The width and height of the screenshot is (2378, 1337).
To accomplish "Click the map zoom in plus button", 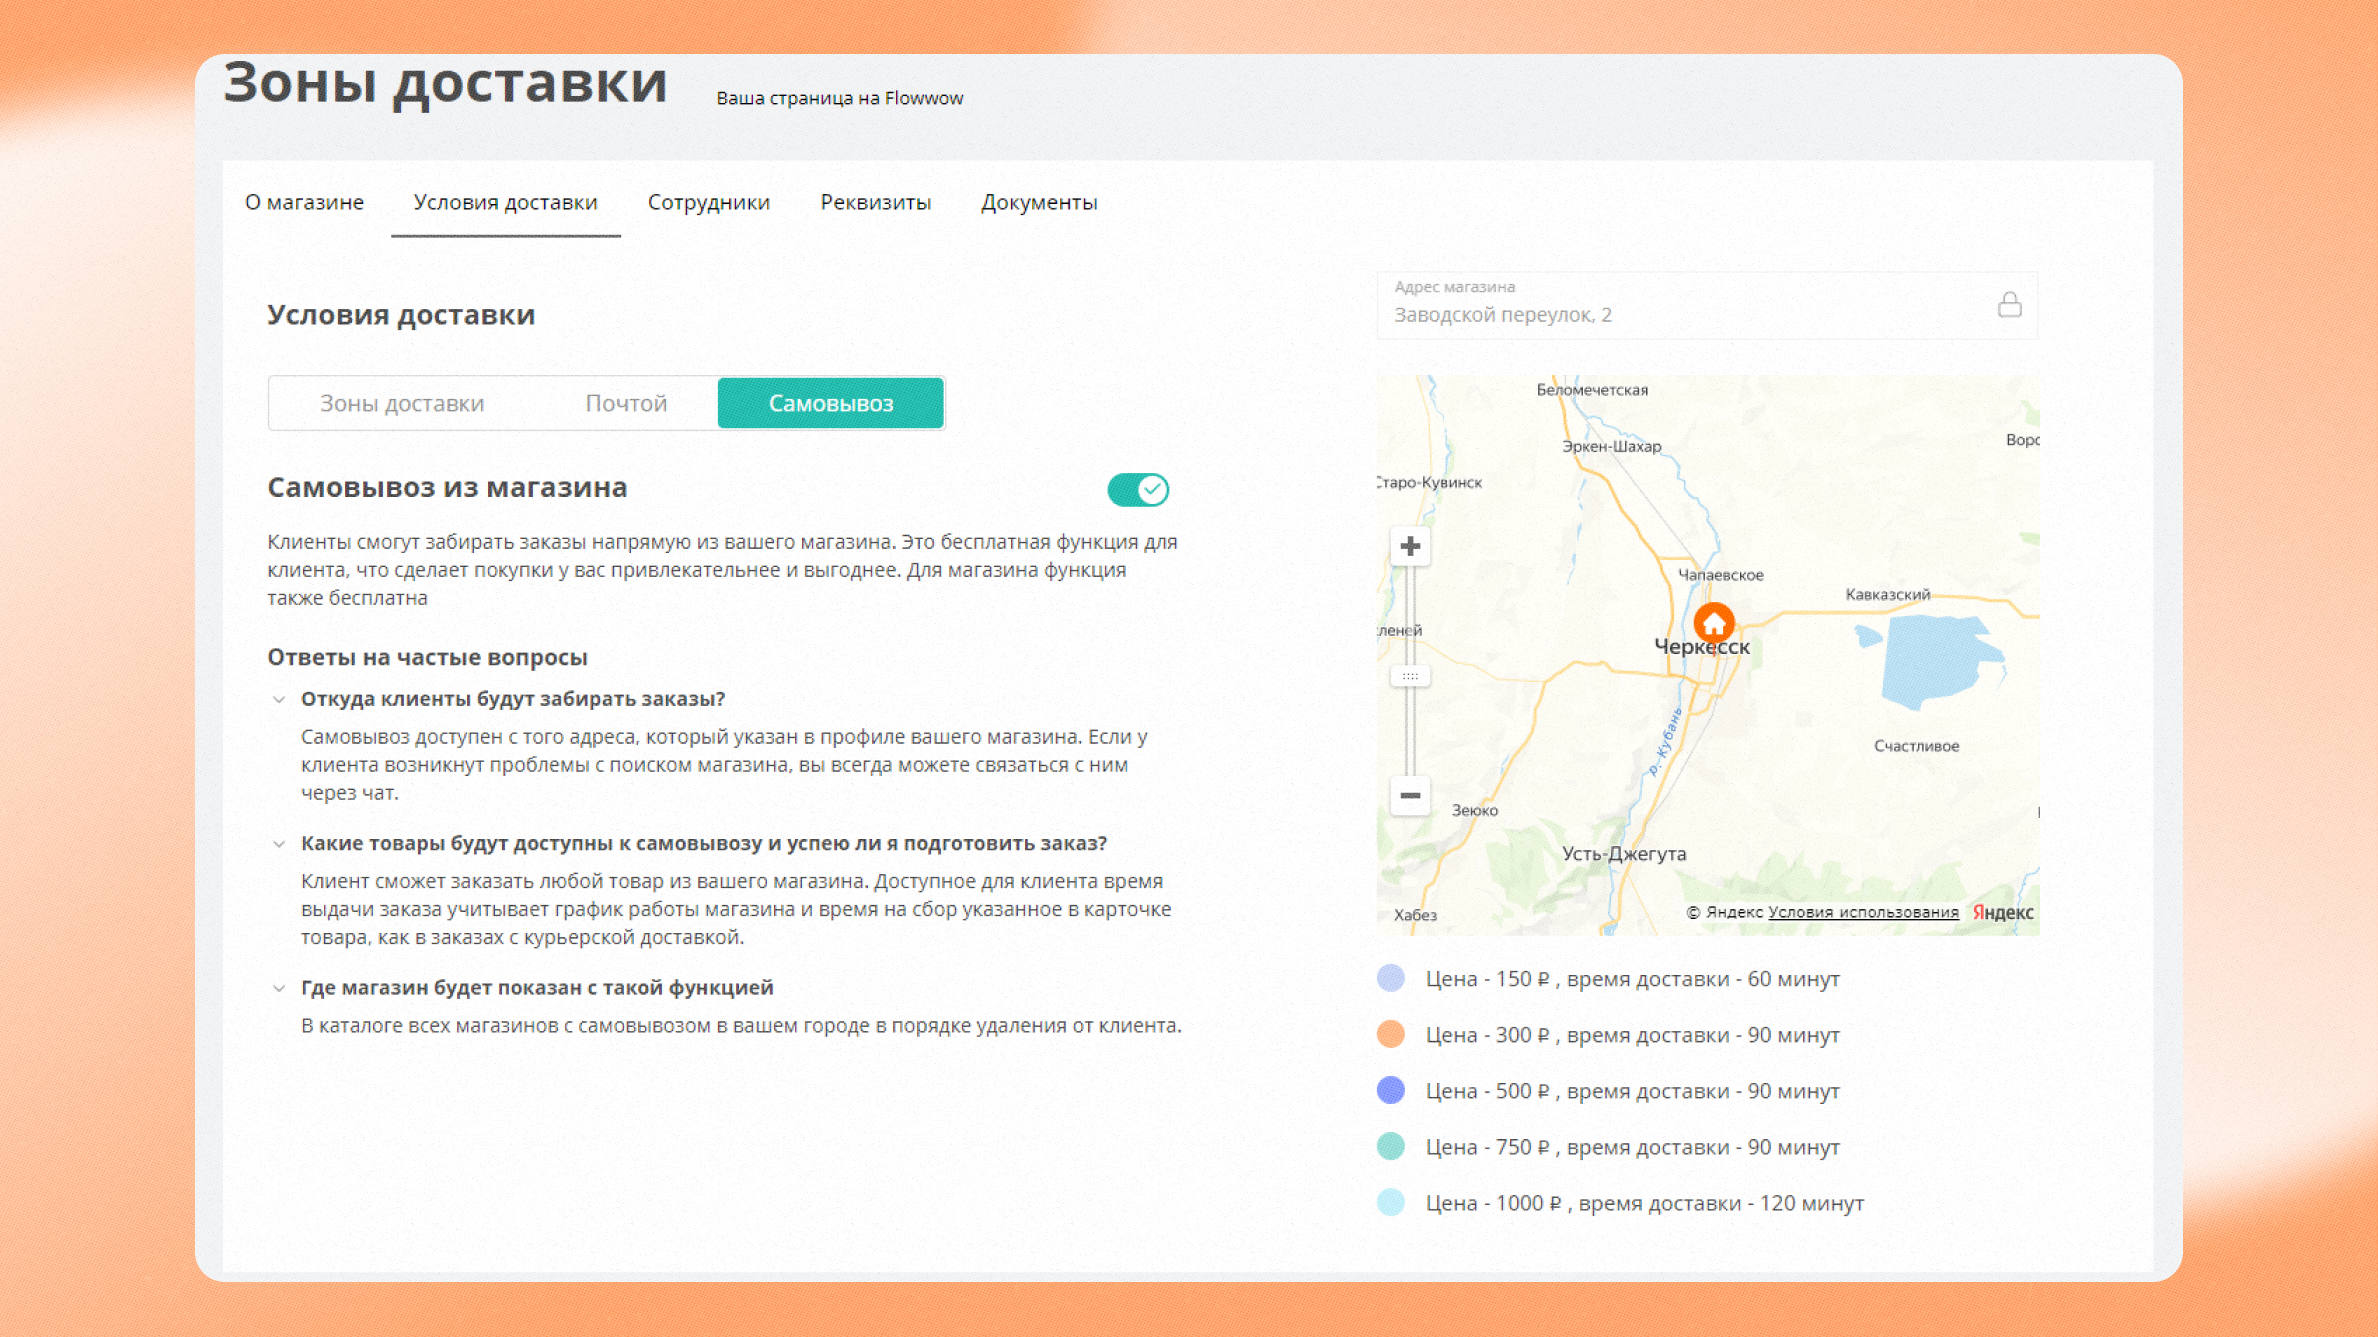I will [x=1410, y=546].
